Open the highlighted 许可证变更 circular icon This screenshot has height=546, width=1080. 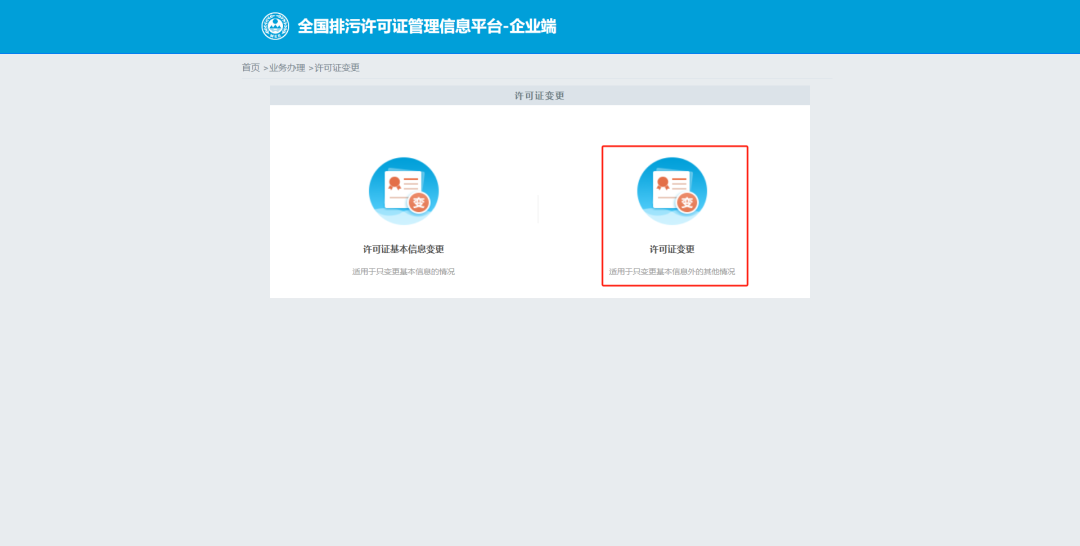[672, 190]
